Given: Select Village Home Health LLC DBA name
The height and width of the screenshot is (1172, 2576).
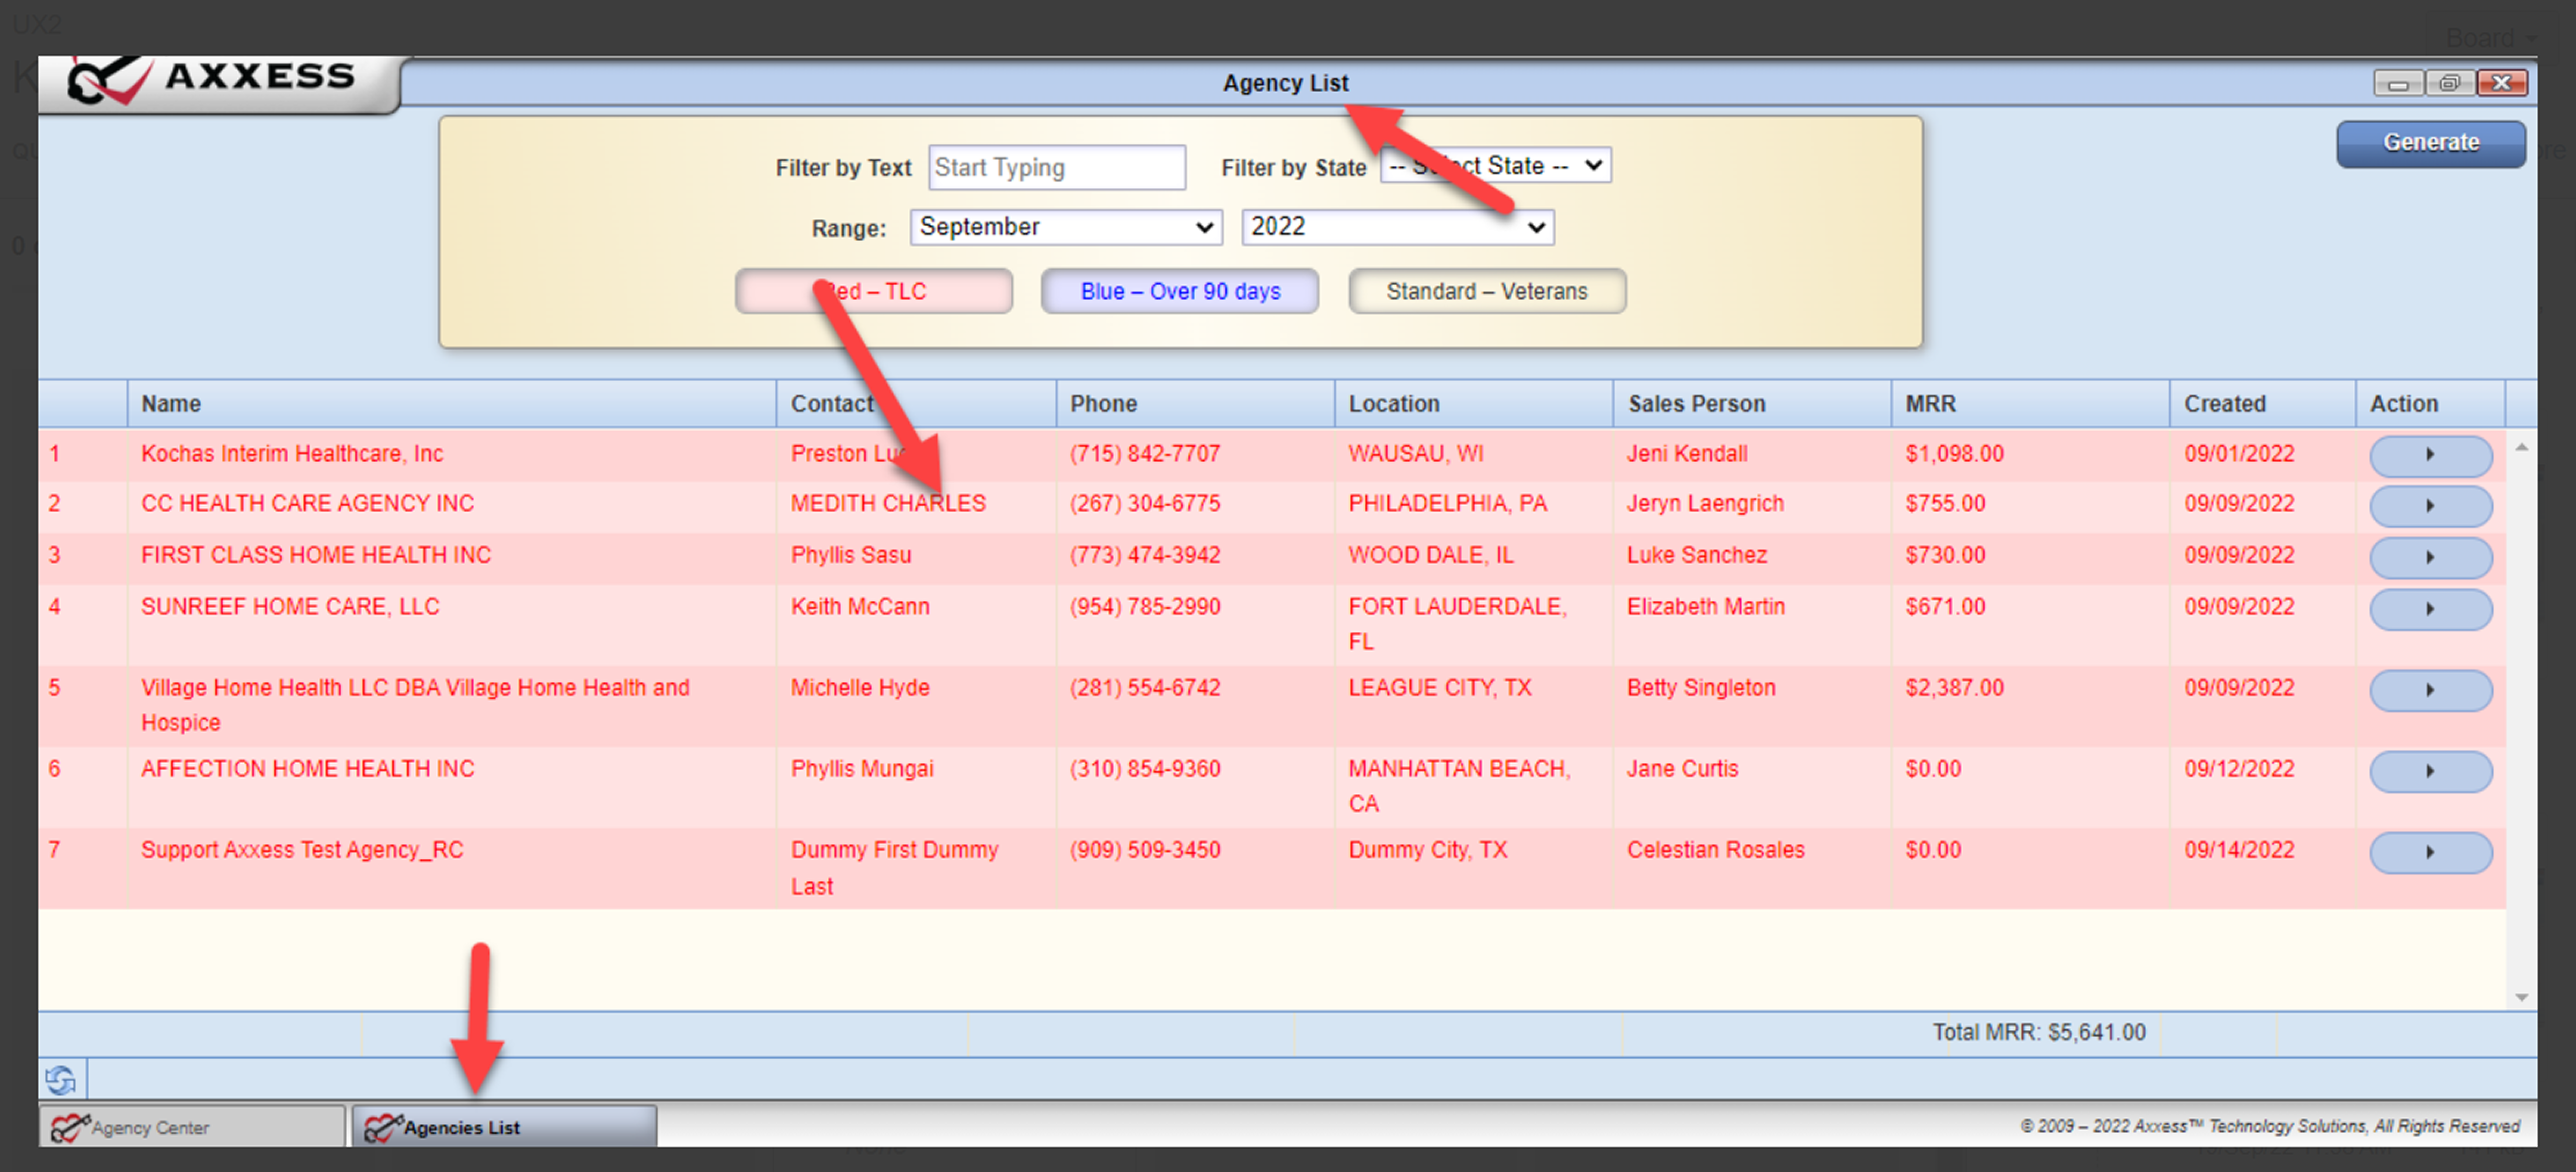Looking at the screenshot, I should (x=415, y=705).
